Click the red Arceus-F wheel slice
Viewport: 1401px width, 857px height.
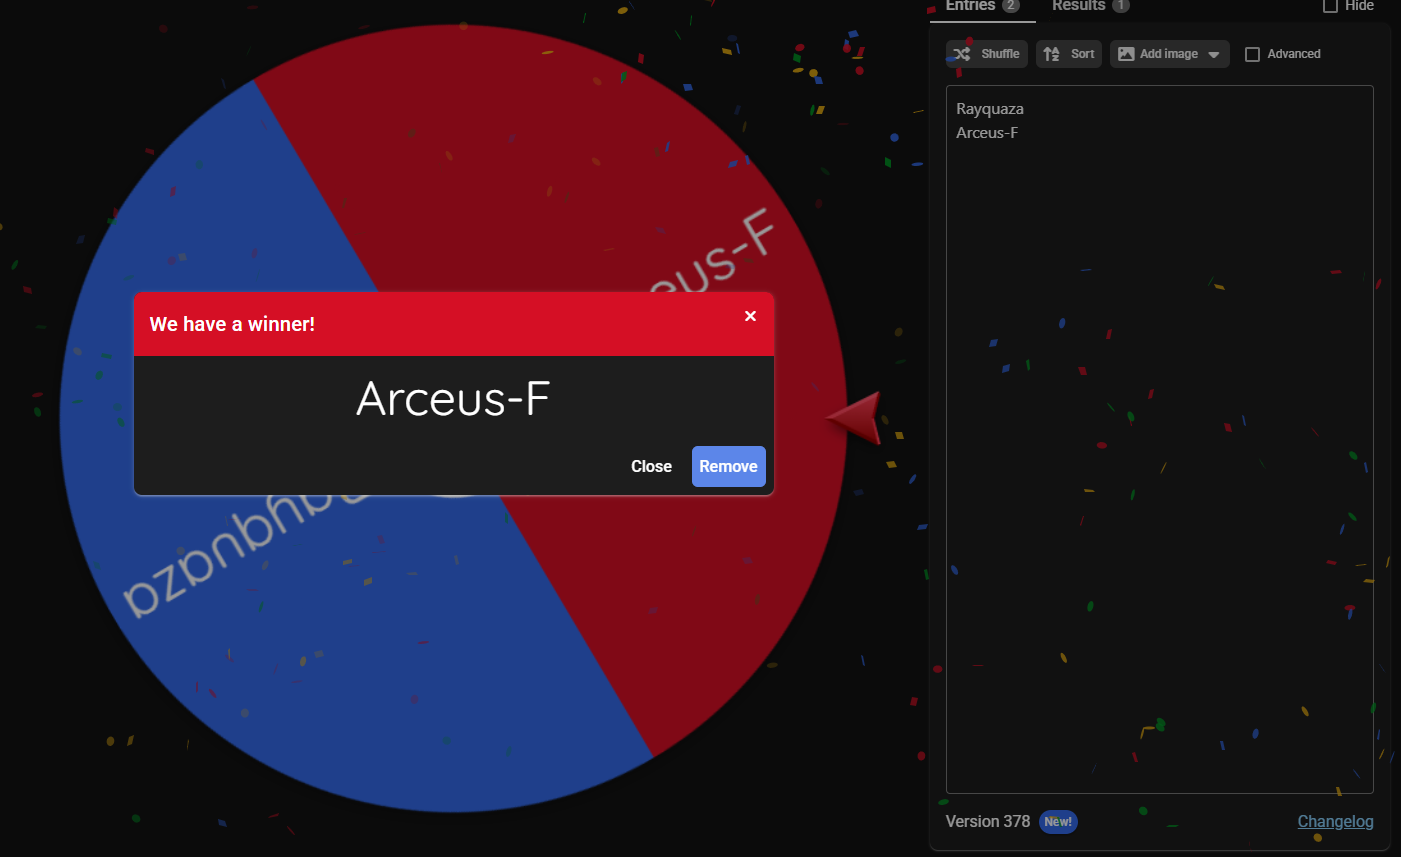point(600,180)
